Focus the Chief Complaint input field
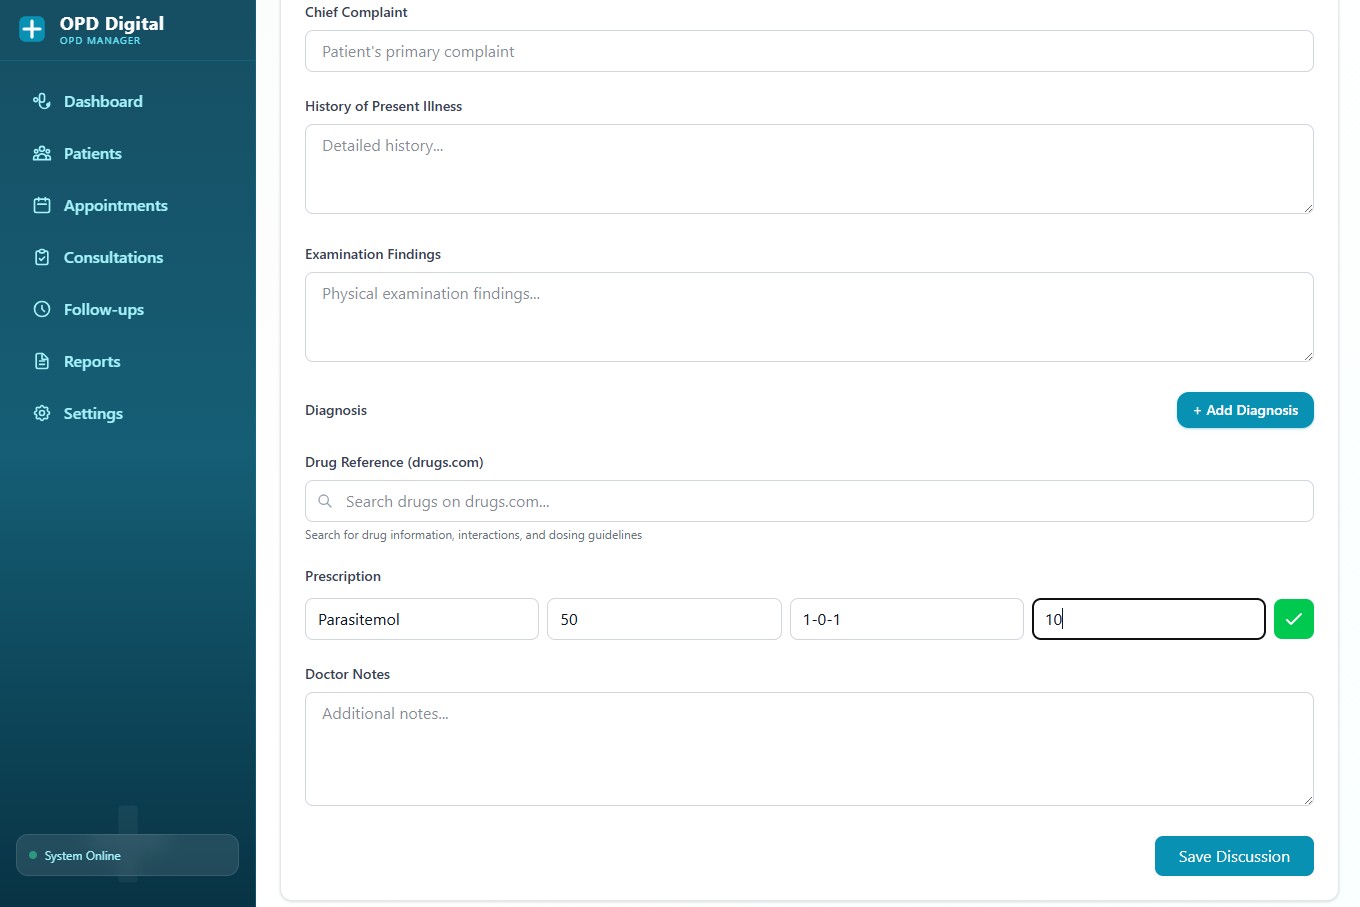This screenshot has width=1360, height=907. [x=808, y=51]
